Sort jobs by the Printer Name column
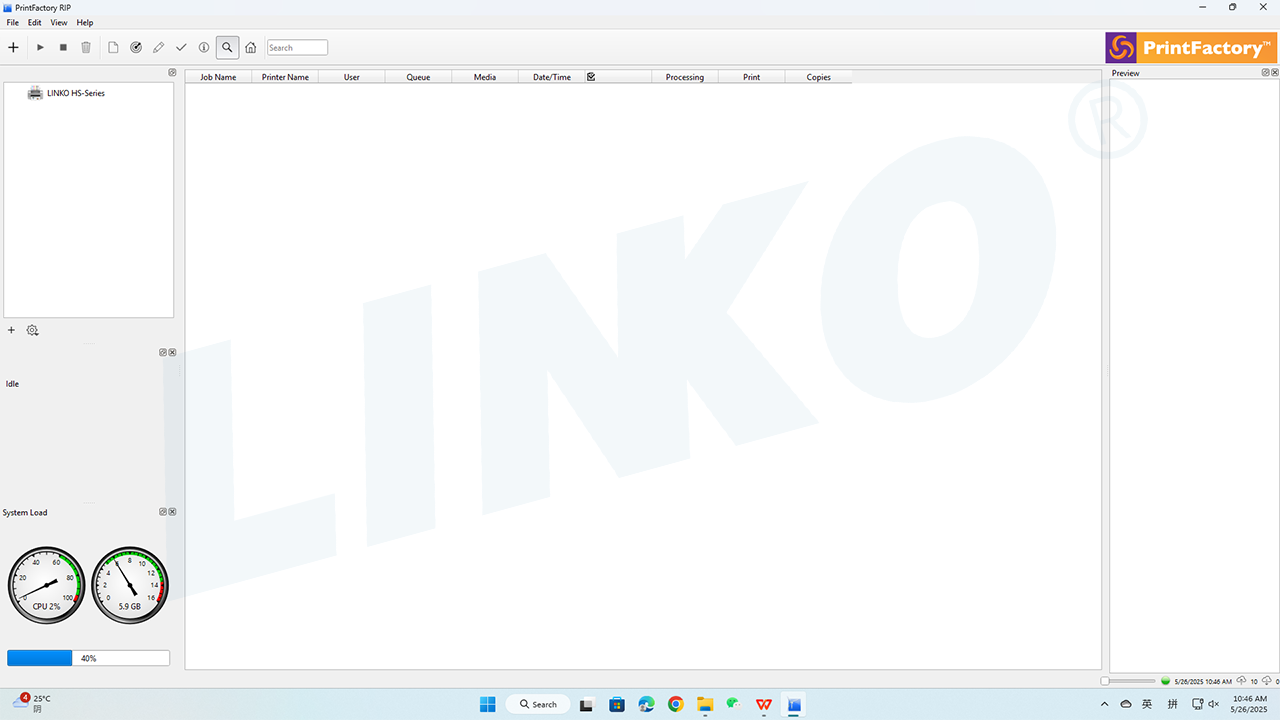This screenshot has height=720, width=1280. pyautogui.click(x=285, y=77)
